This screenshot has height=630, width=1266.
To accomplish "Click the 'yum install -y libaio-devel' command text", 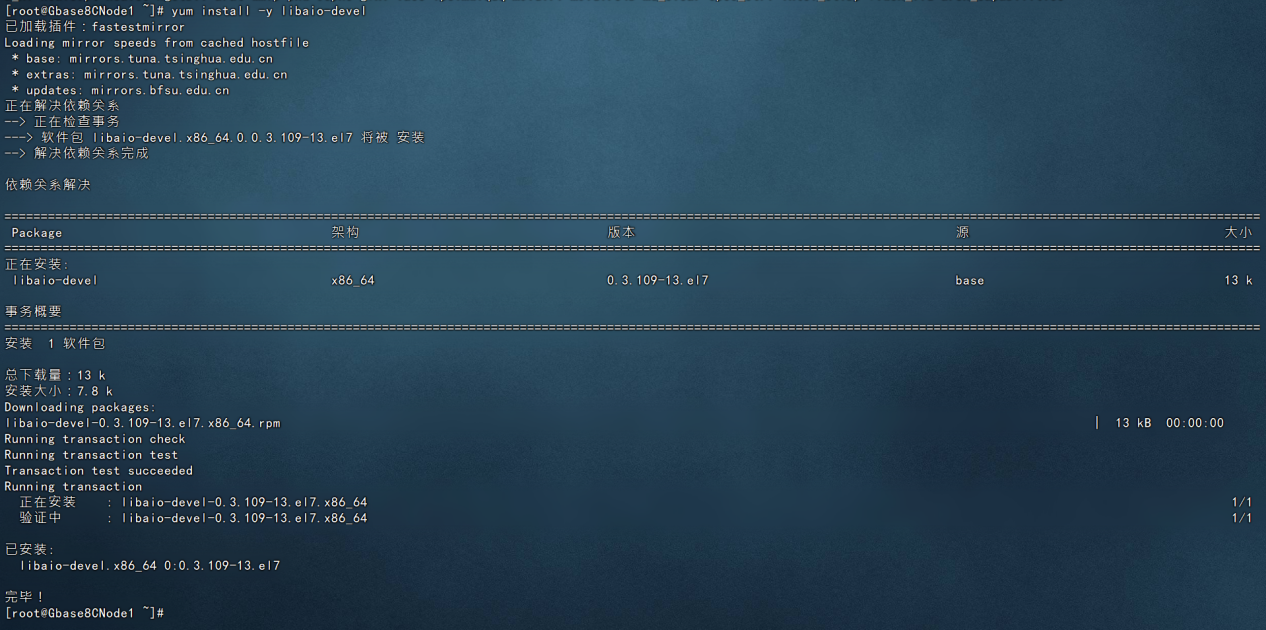I will click(x=269, y=11).
